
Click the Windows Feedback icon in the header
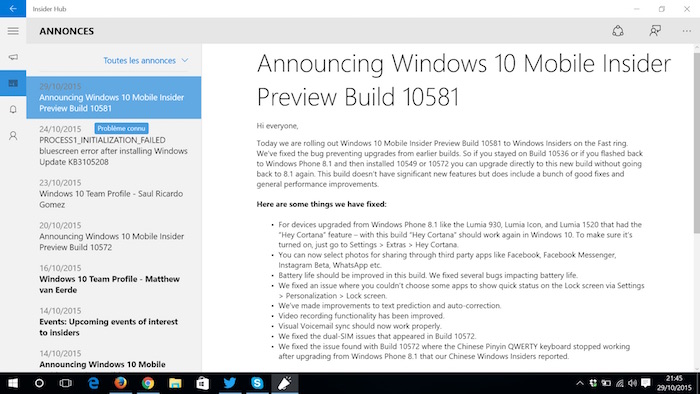click(618, 31)
